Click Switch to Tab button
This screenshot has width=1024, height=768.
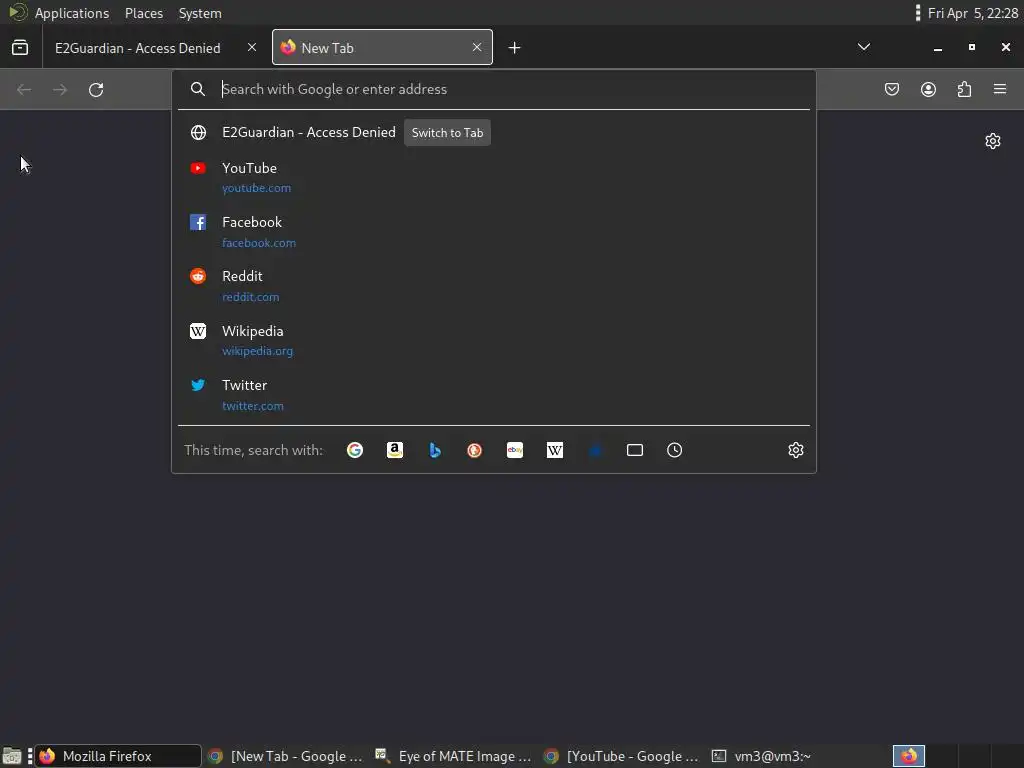click(x=447, y=133)
